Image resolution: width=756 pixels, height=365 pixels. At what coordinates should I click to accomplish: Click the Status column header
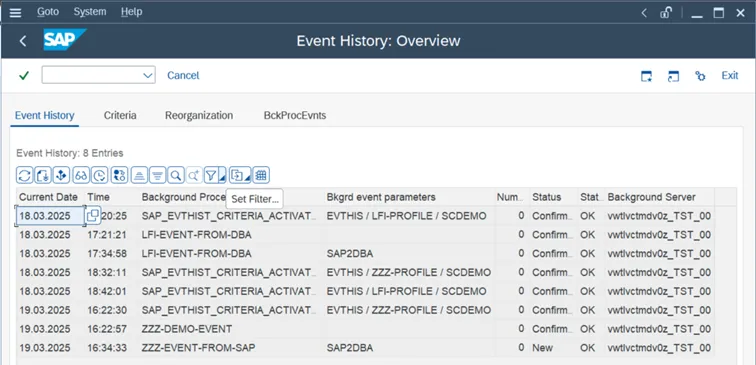pos(547,197)
